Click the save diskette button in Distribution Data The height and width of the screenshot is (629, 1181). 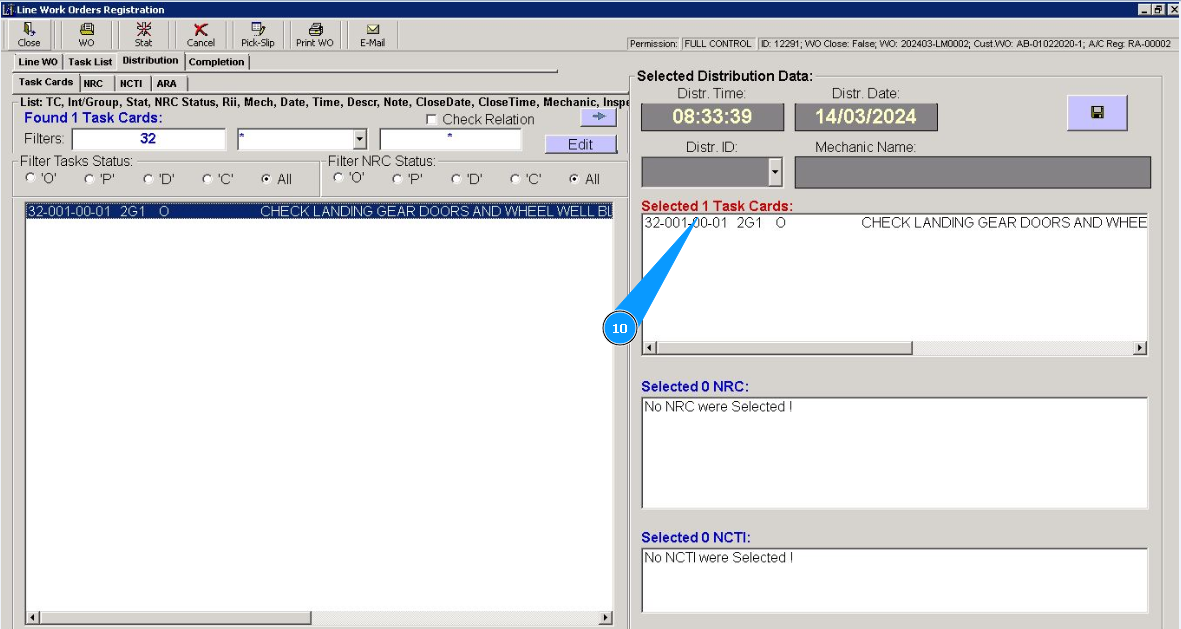coord(1097,112)
